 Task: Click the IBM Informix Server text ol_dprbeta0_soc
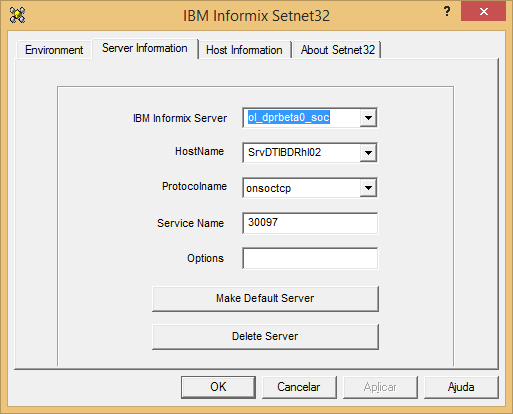289,117
